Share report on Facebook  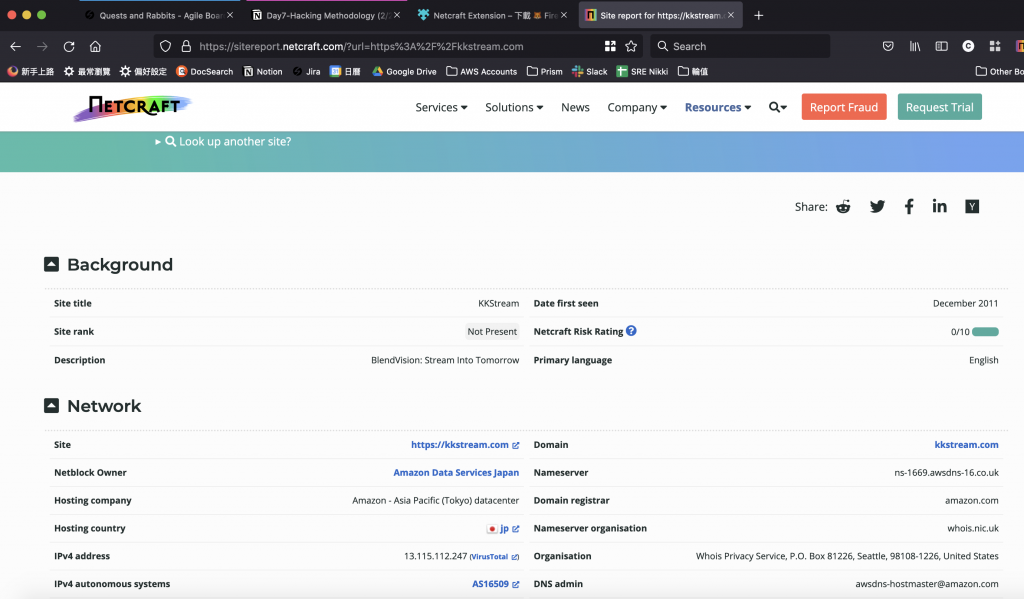click(x=909, y=206)
